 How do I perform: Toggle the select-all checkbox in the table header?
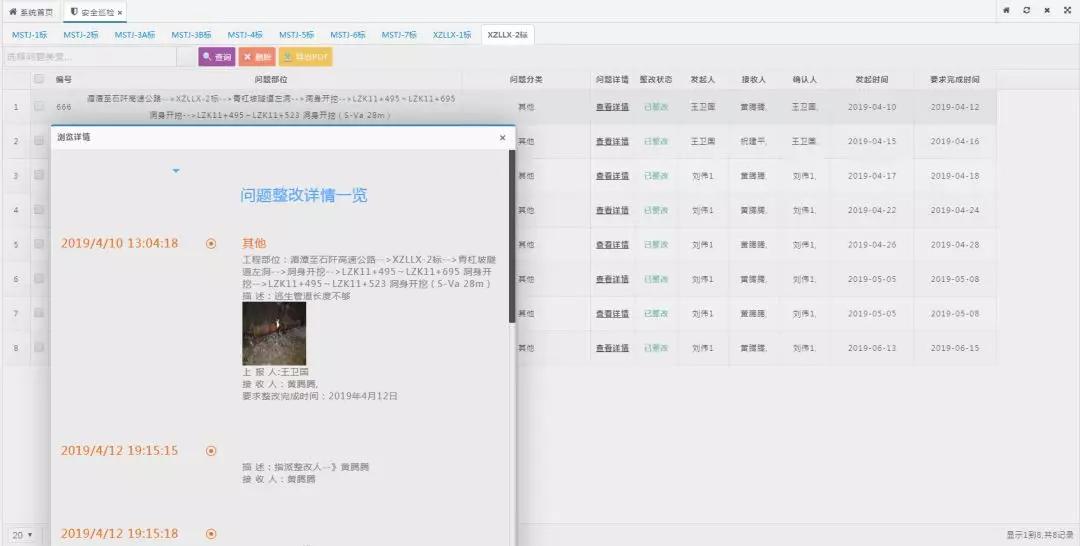pos(39,78)
